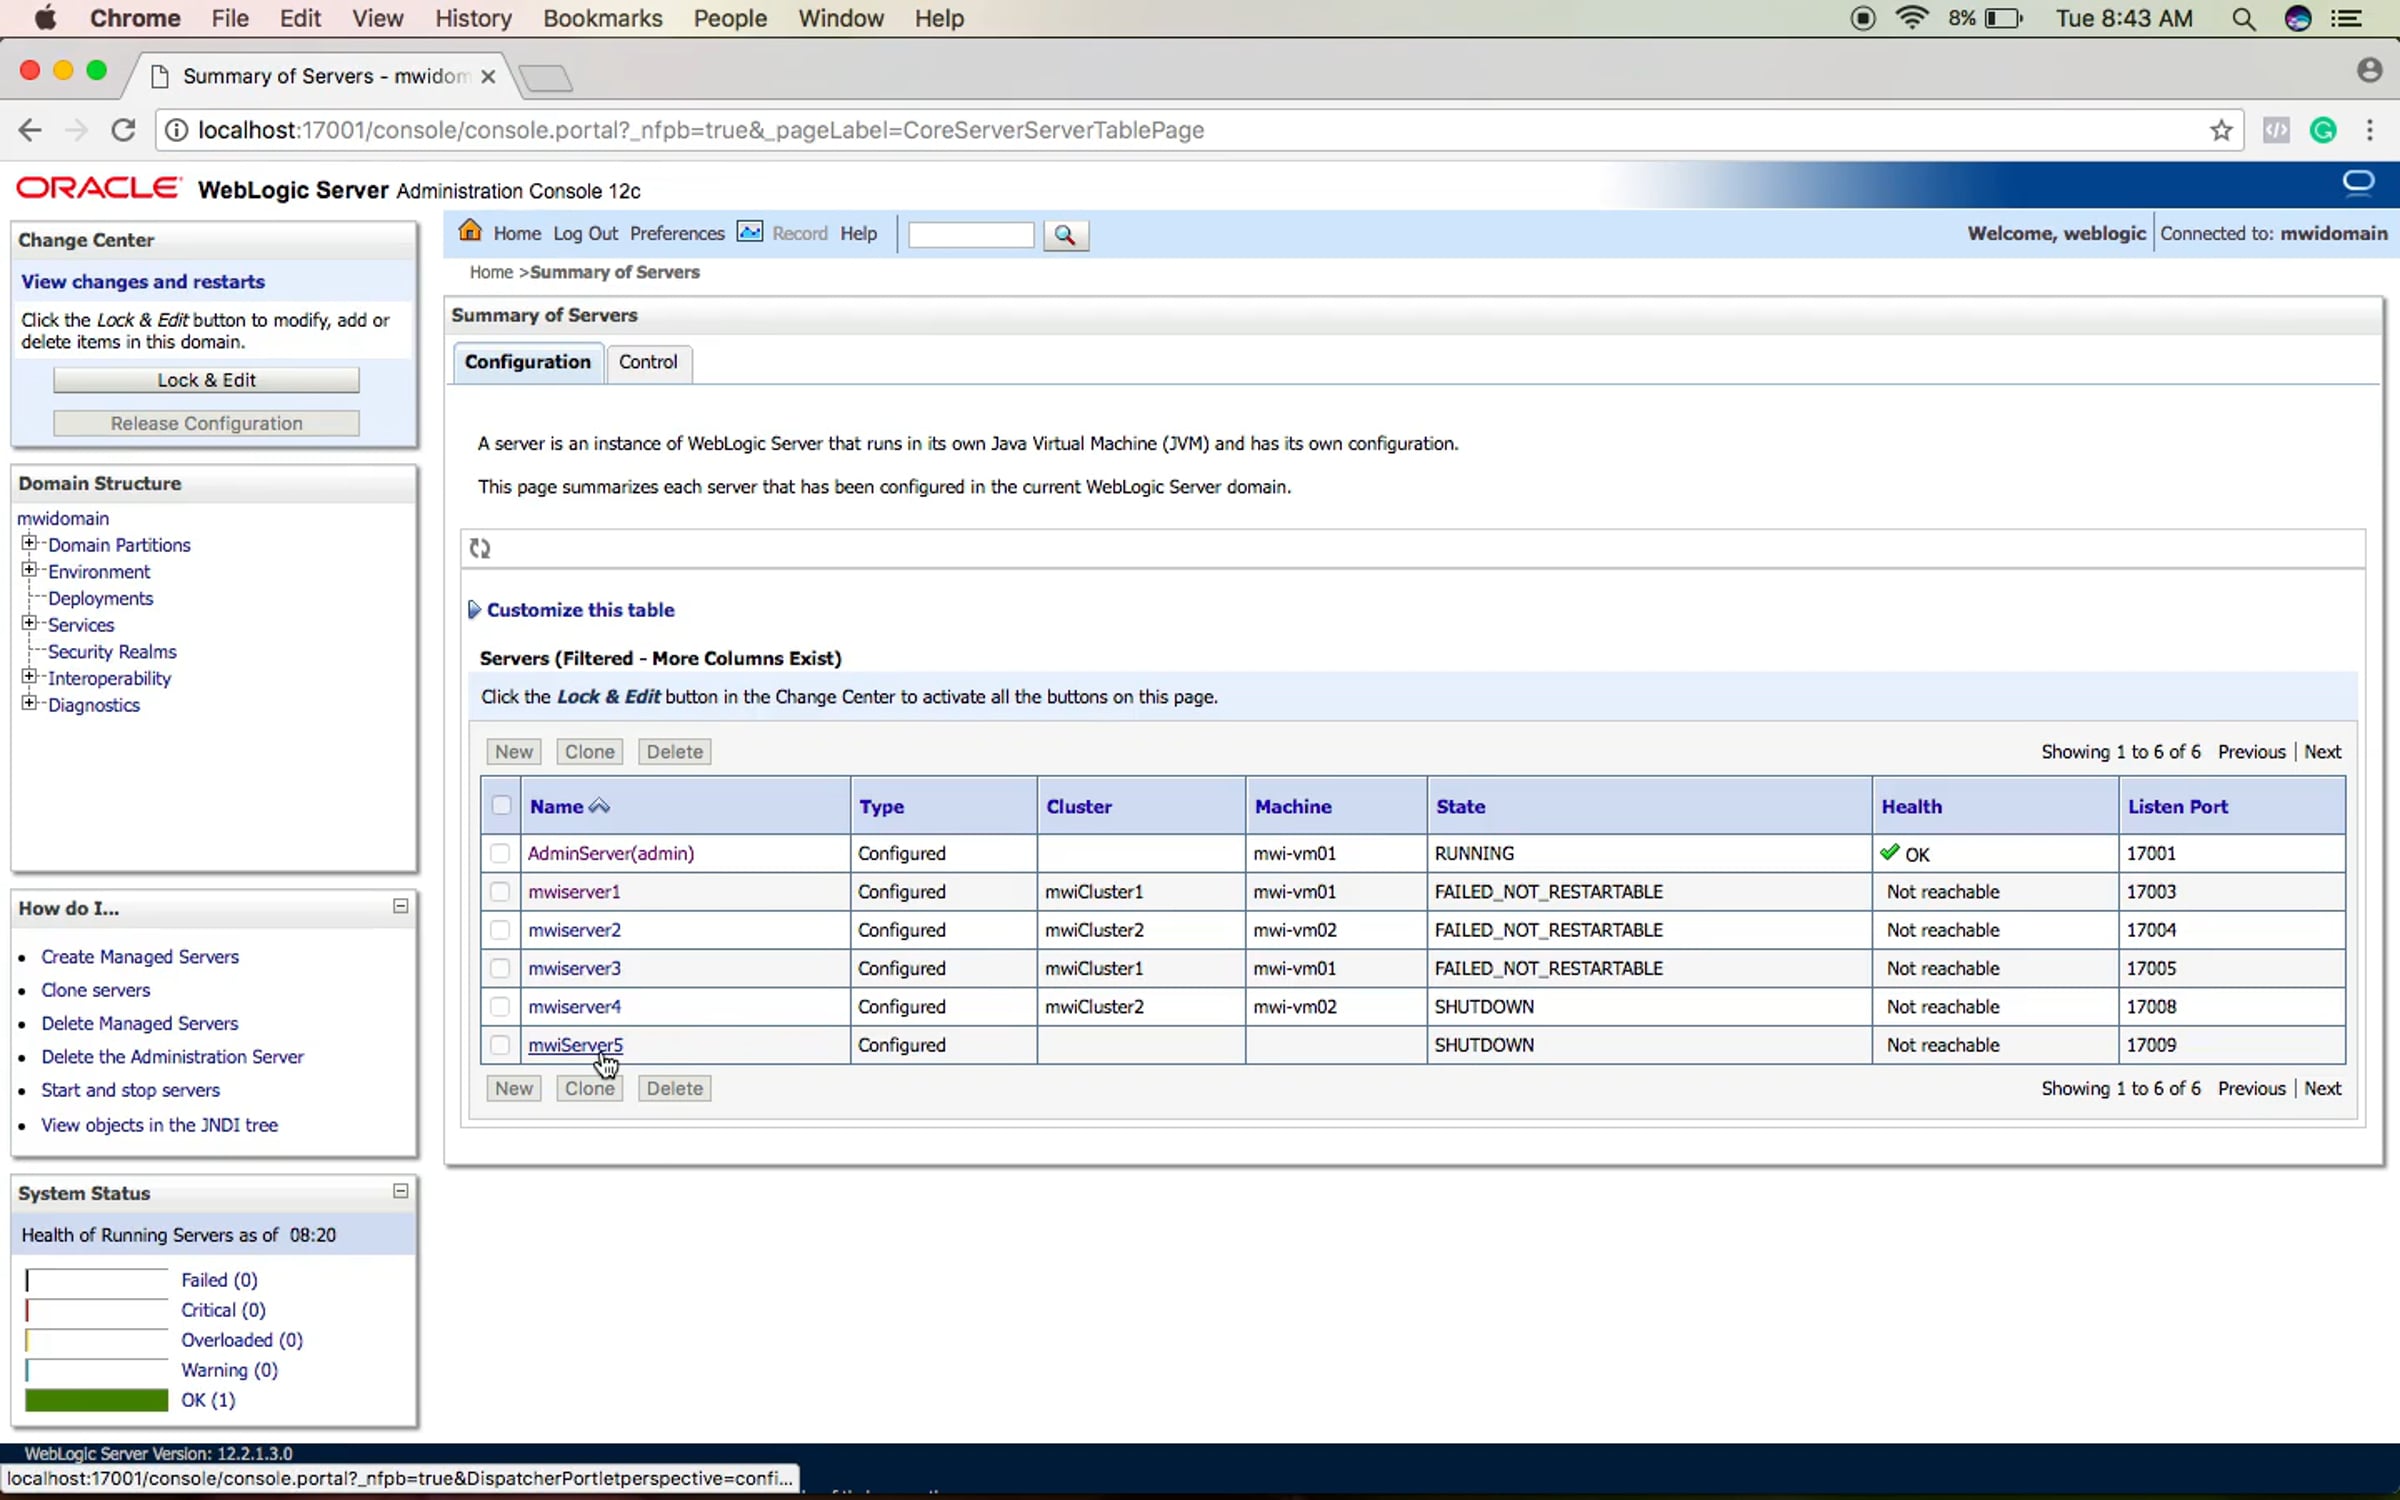Screen dimensions: 2400x1500
Task: Click the Chrome address bar
Action: click(1200, 130)
